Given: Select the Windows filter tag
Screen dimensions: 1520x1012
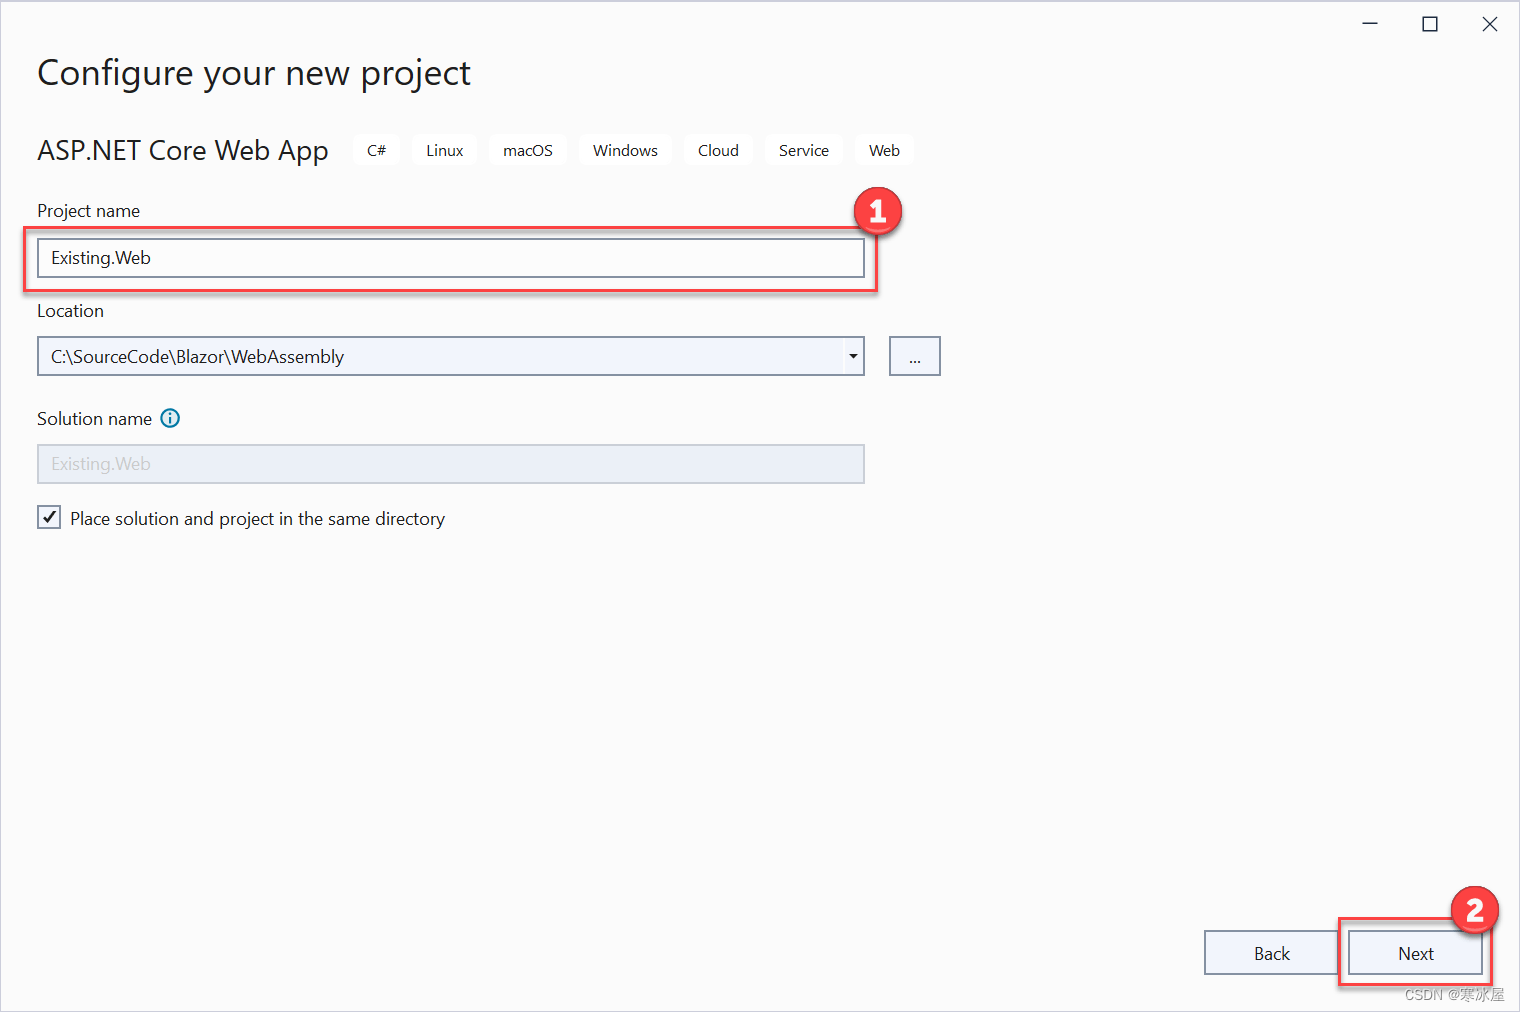Looking at the screenshot, I should 625,150.
